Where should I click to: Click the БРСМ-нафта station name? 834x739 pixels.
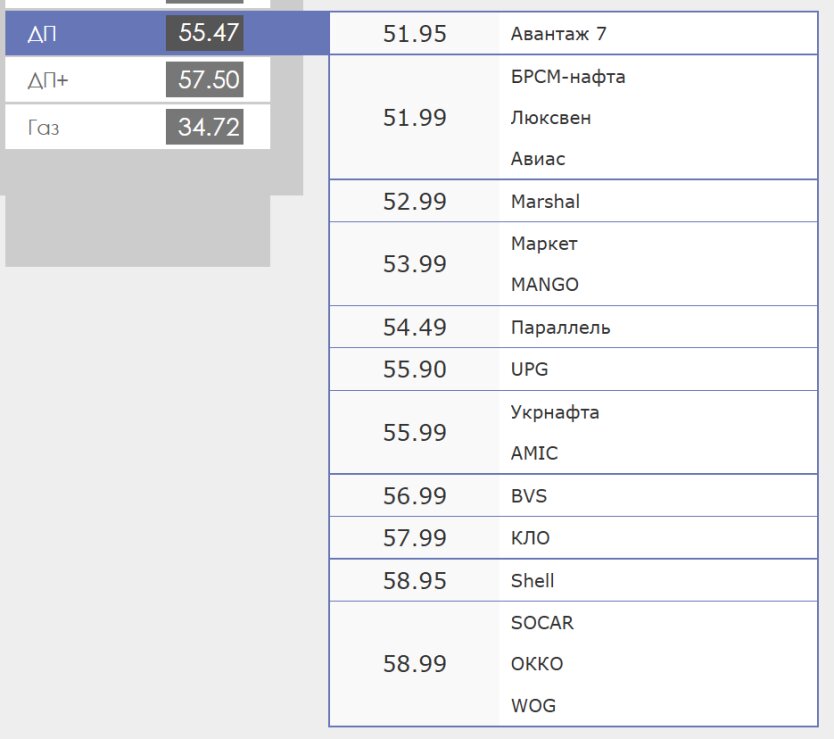568,77
